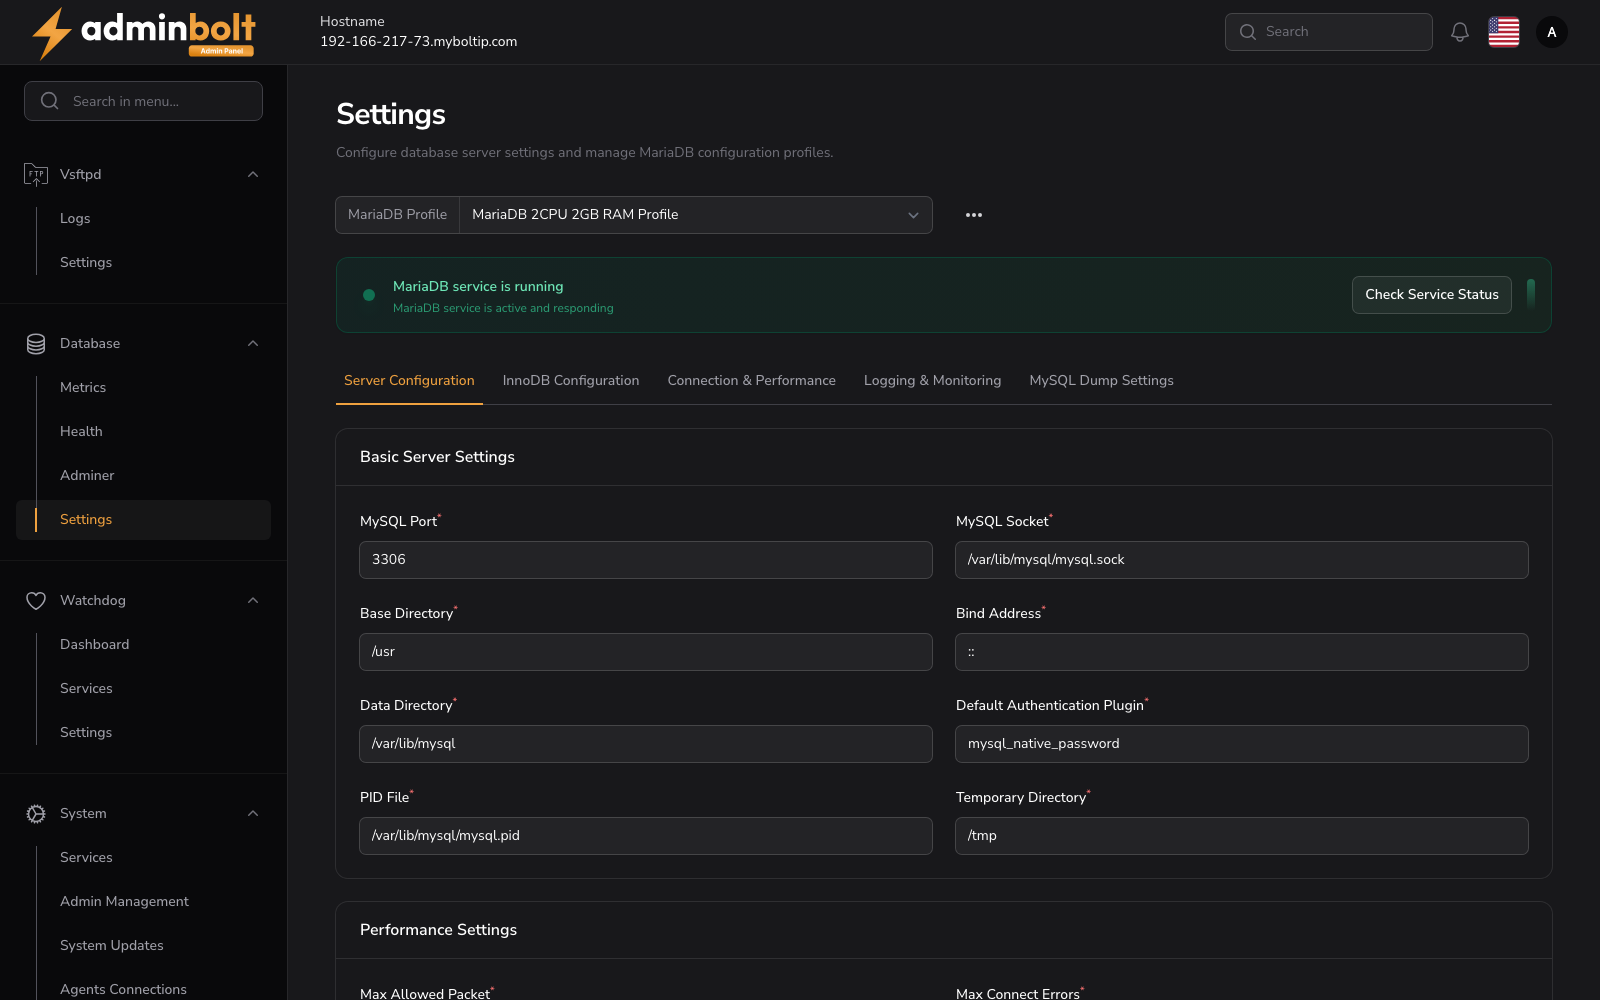Open Vsftpd Settings

click(86, 262)
